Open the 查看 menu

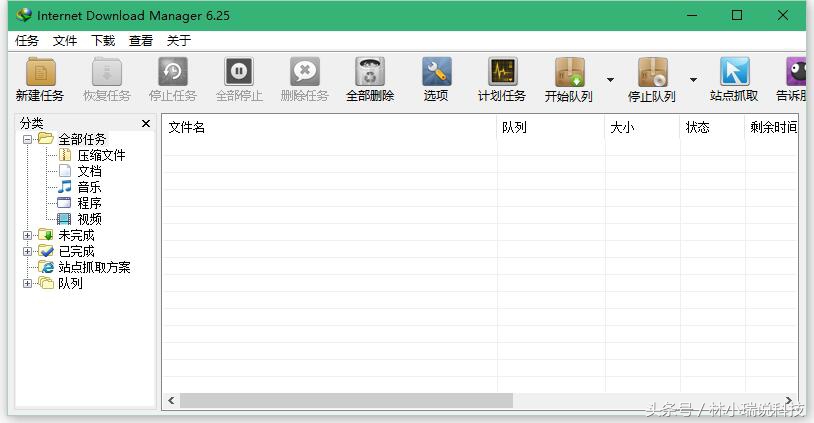(x=141, y=40)
